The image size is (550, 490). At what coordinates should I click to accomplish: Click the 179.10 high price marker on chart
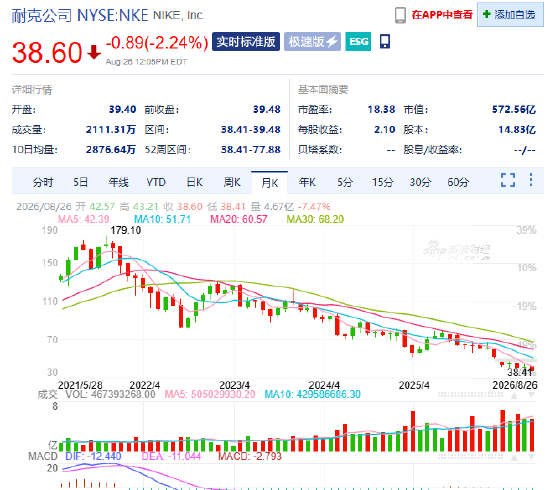click(126, 230)
